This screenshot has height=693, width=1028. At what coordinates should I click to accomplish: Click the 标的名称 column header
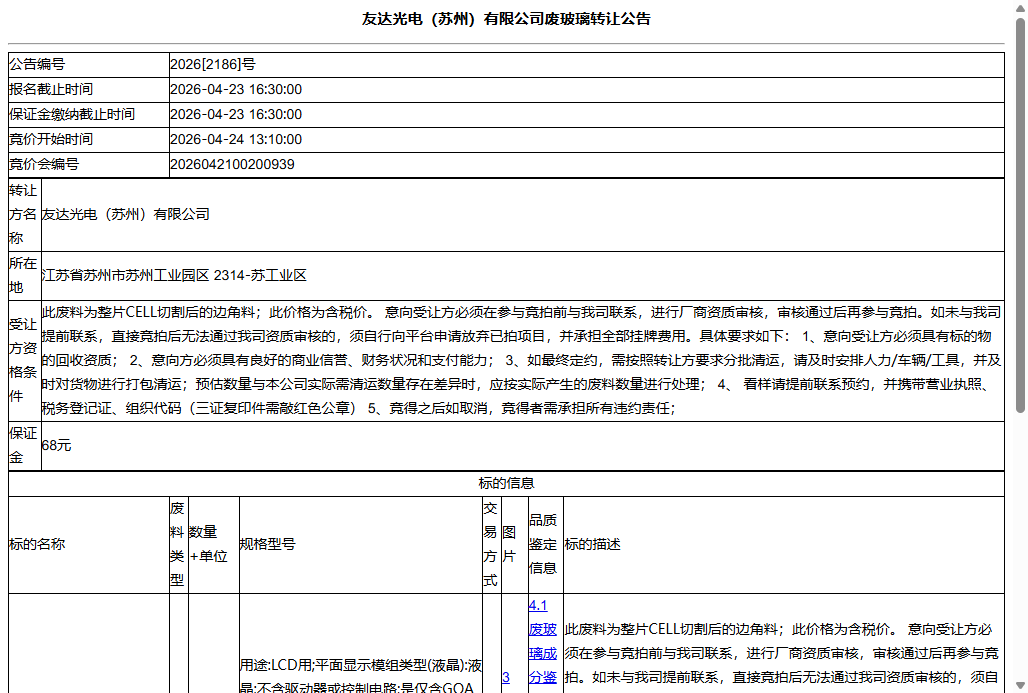click(x=89, y=544)
